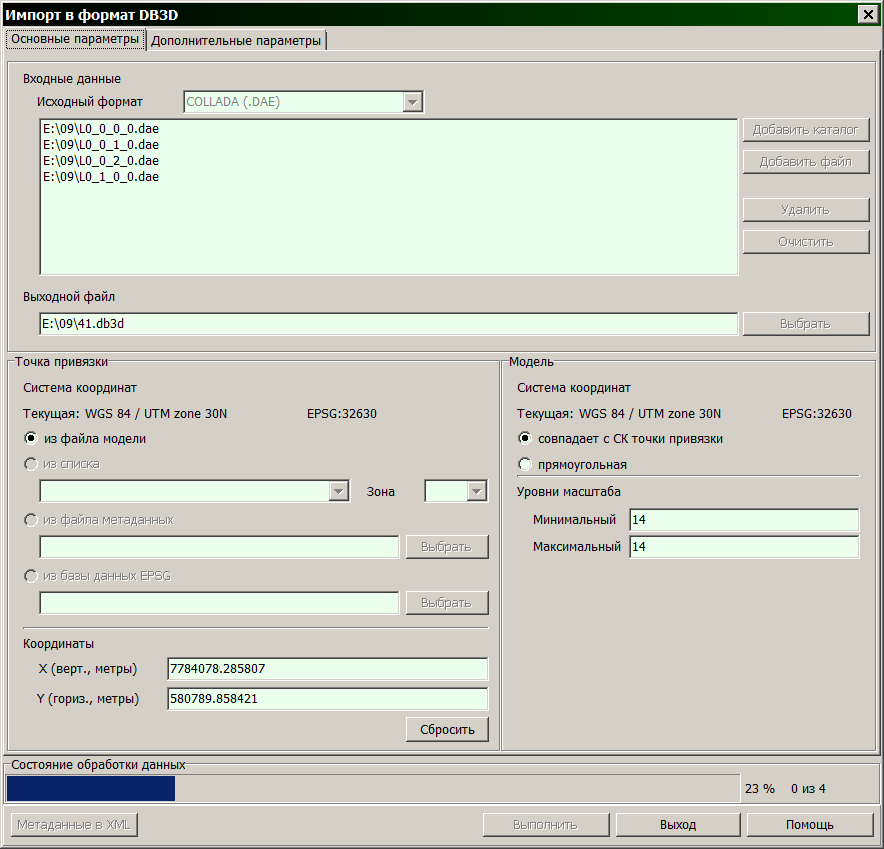Expand the Зона dropdown
The image size is (884, 849).
(x=476, y=491)
